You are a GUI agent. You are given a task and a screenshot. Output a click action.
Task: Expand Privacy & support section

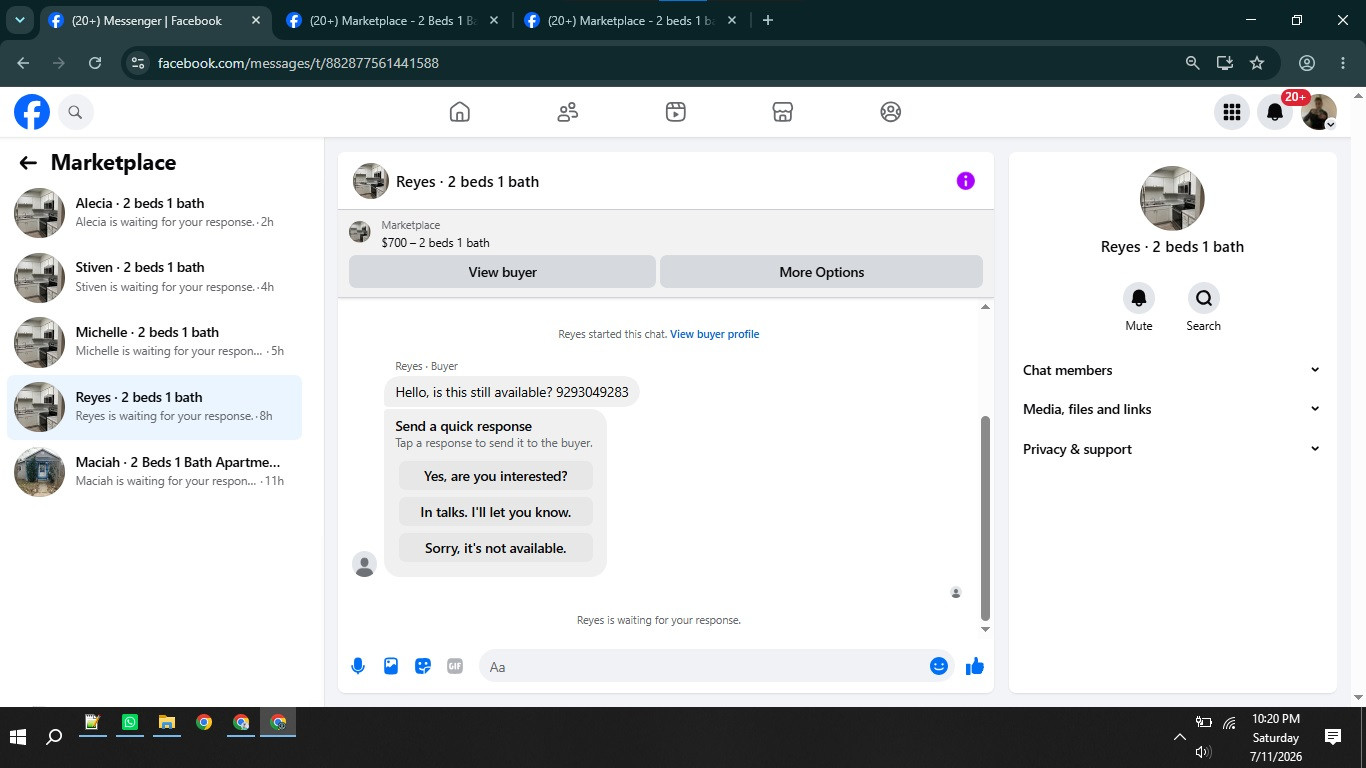(1172, 449)
